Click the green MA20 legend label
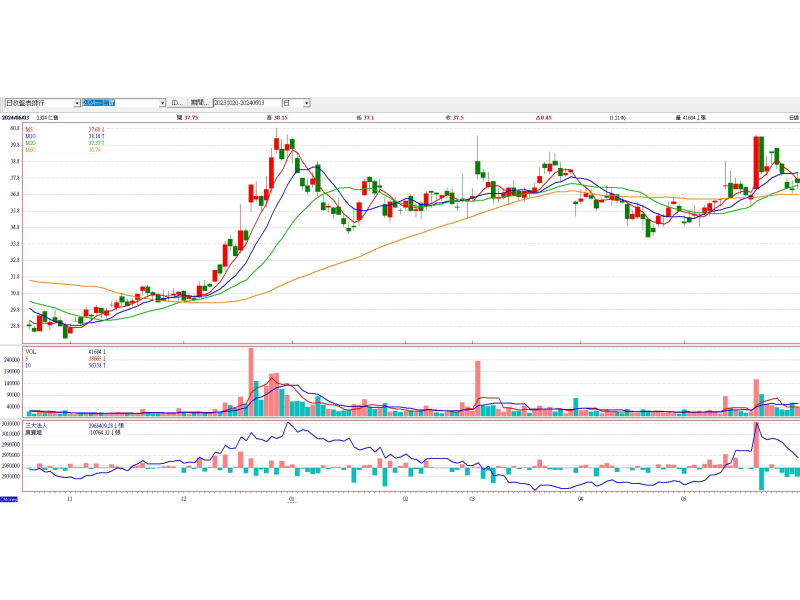Screen dimensions: 800x600 tap(31, 143)
